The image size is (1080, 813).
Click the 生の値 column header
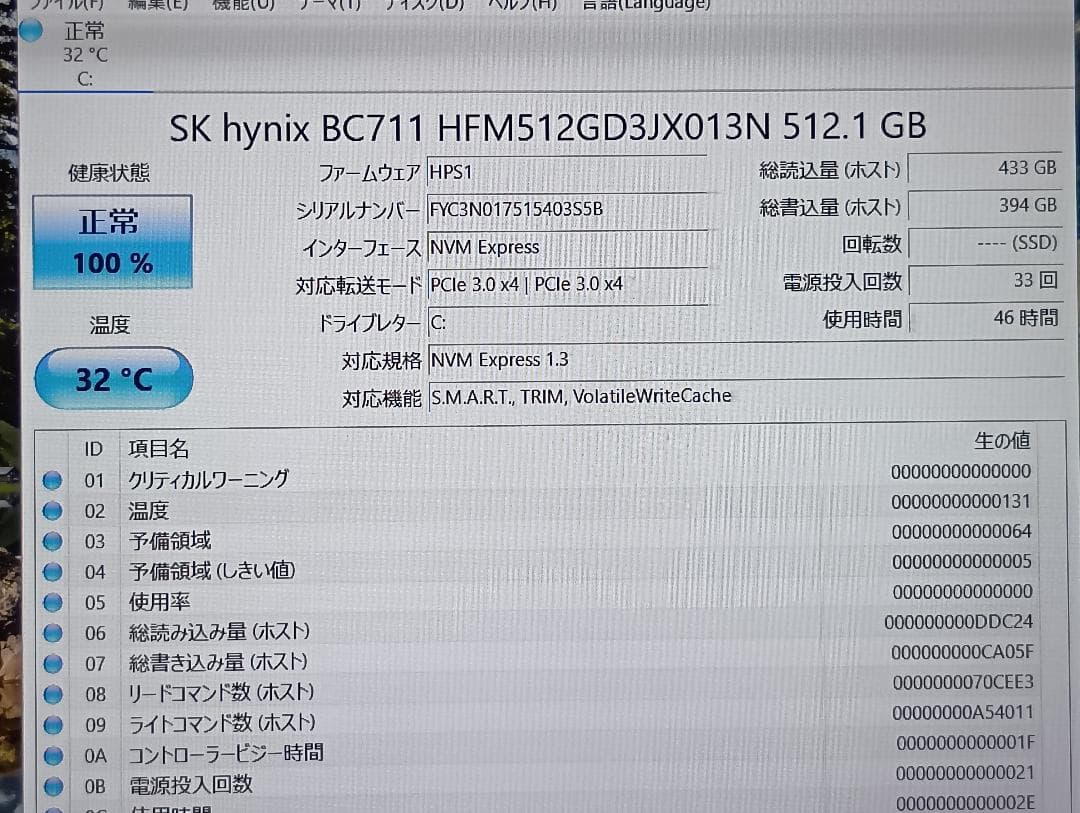pos(1002,441)
